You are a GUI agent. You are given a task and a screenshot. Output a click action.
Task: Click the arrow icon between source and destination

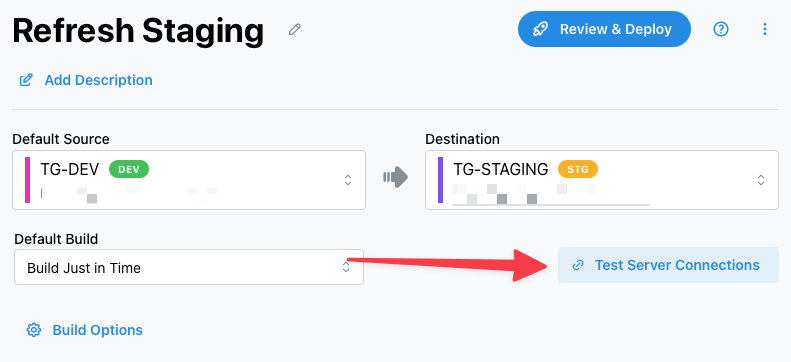(396, 177)
